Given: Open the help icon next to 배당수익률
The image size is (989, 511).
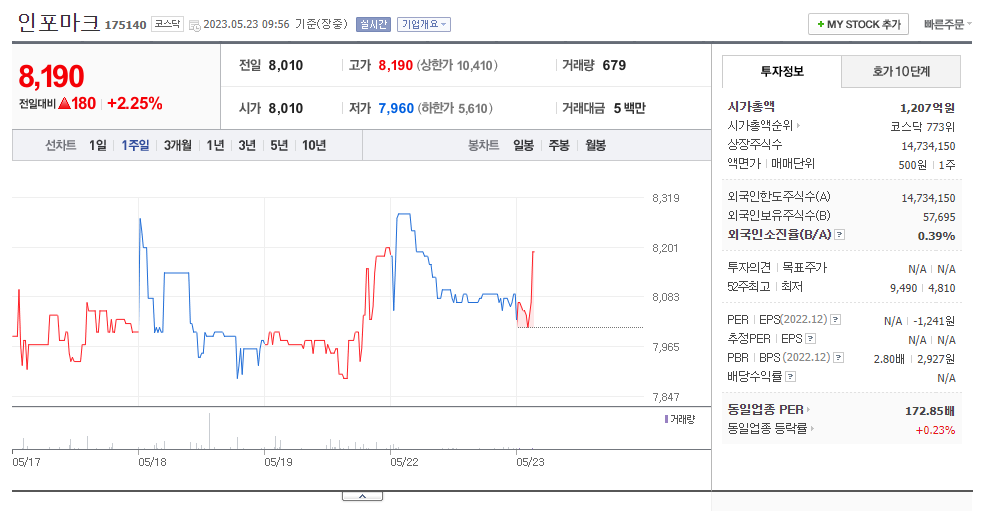Looking at the screenshot, I should (790, 377).
